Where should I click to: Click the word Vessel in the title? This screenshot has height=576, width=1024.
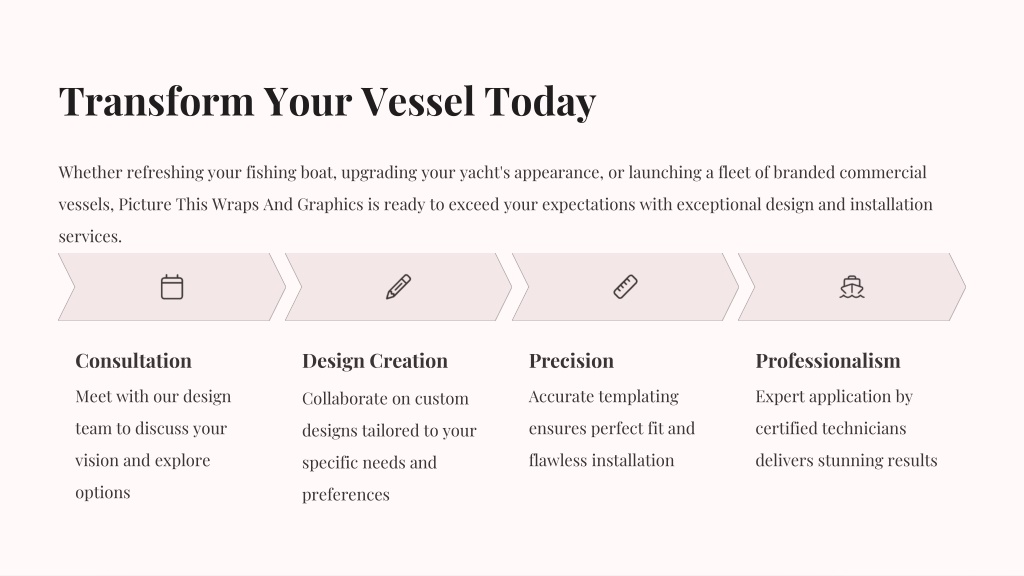(418, 102)
